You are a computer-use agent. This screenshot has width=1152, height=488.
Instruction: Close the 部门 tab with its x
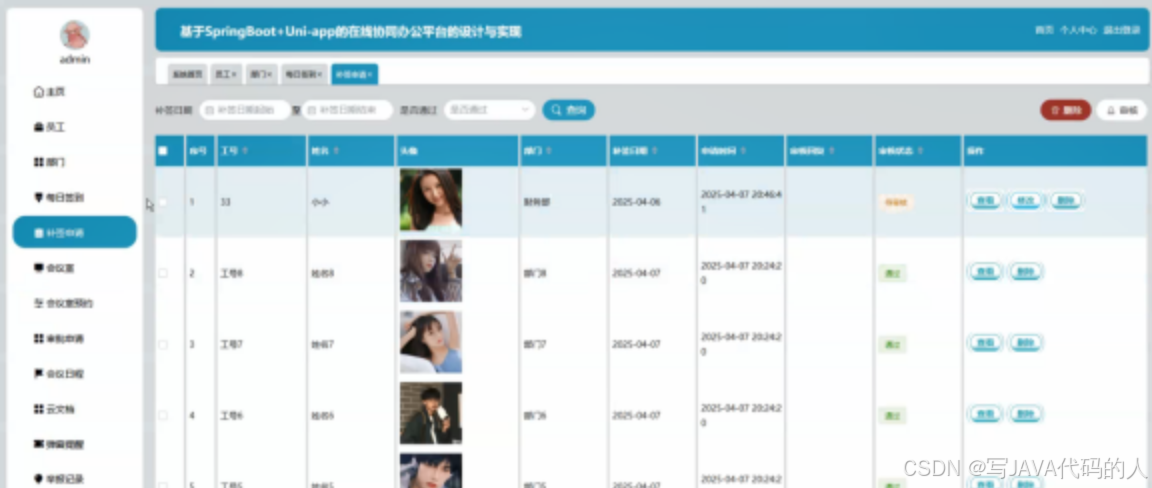(270, 74)
